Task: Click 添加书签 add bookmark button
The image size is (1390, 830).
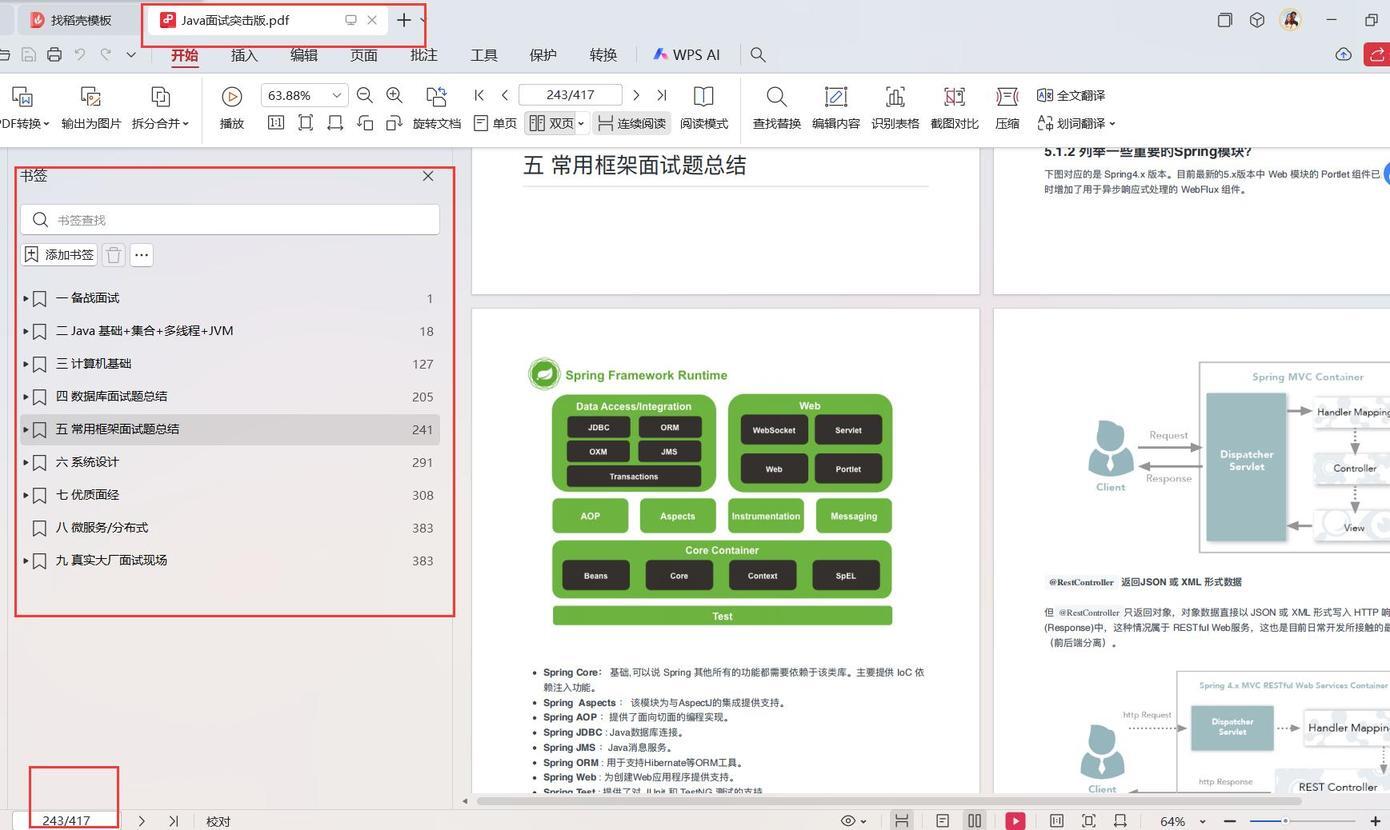Action: (x=59, y=255)
